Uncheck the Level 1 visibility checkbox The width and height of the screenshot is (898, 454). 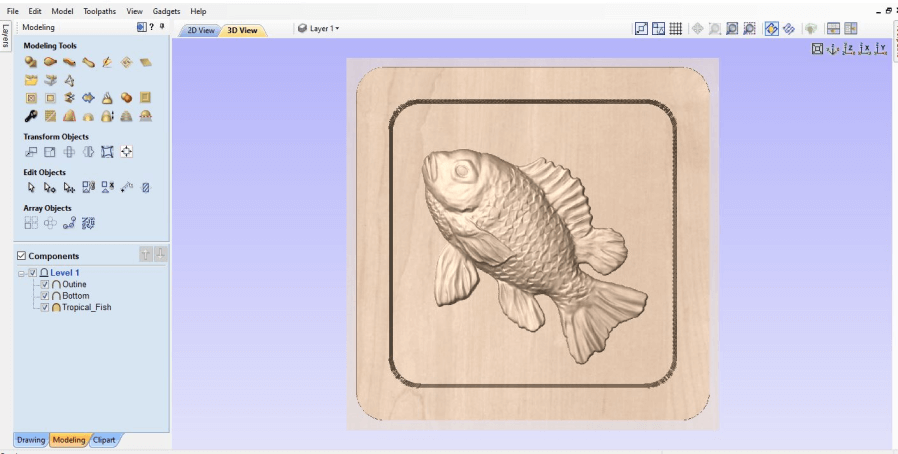(x=33, y=273)
